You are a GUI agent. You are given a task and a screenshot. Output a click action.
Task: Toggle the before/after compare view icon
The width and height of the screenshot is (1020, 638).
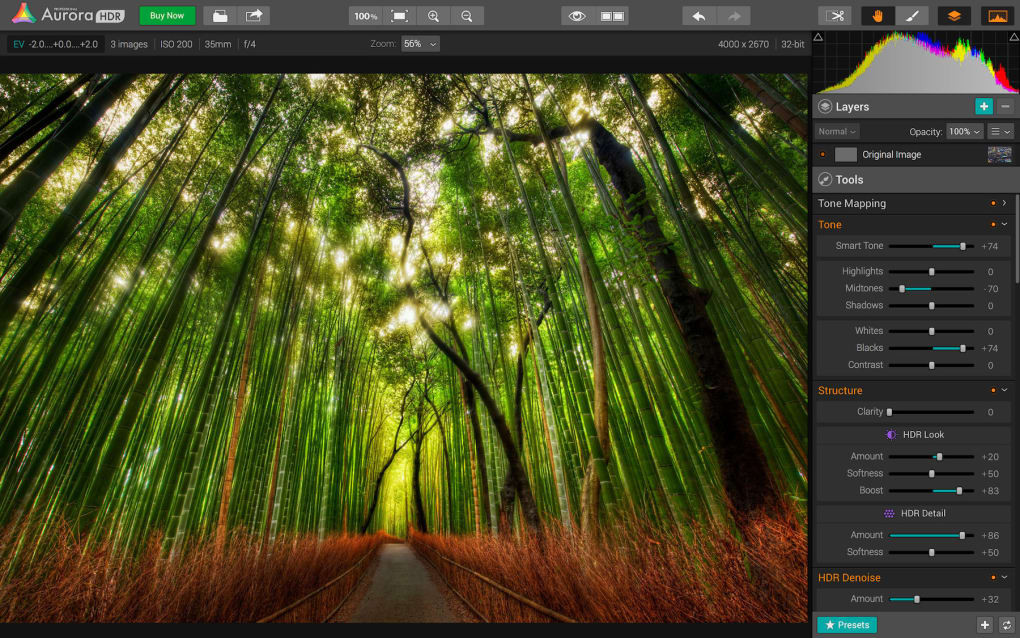point(611,16)
